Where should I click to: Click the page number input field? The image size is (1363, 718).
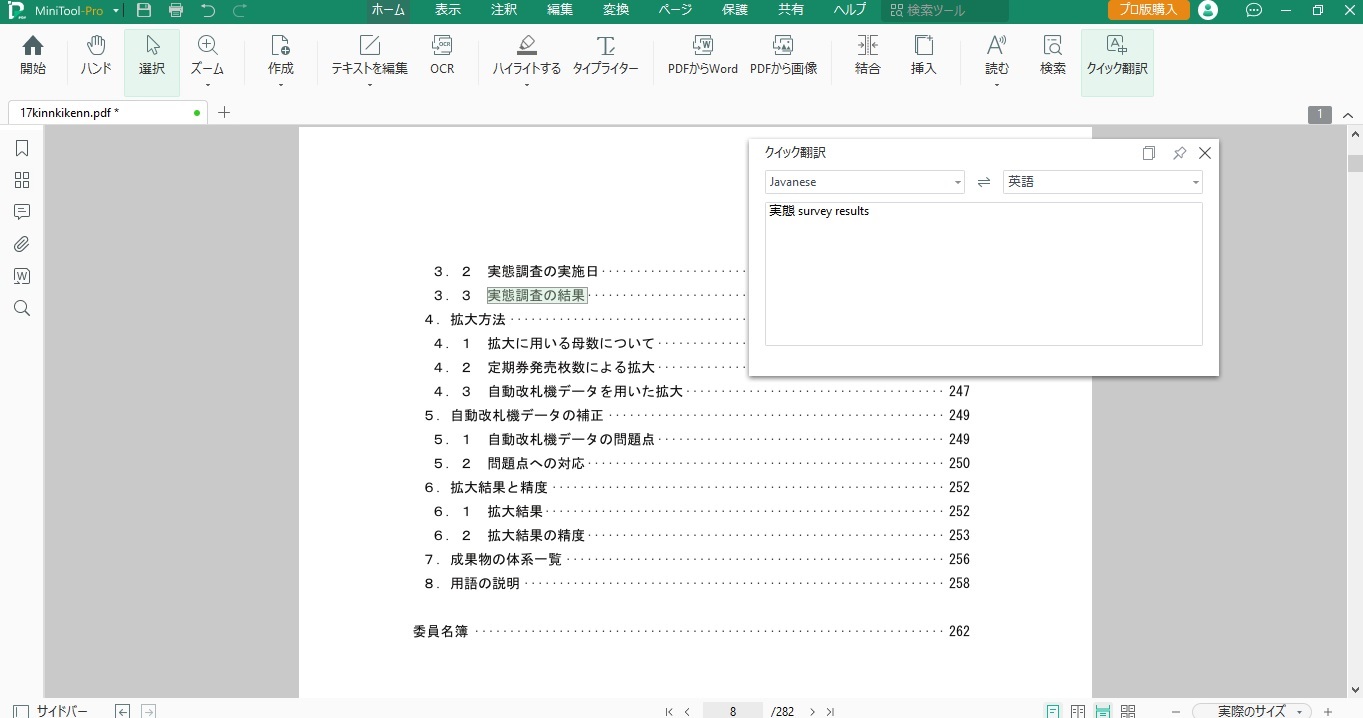pos(733,711)
